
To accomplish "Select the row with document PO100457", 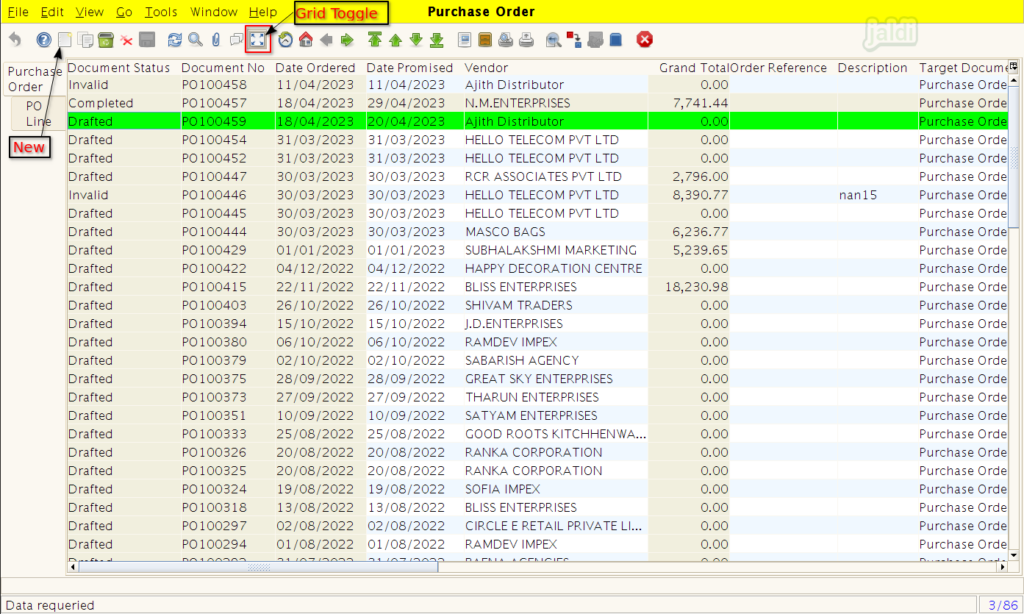I will pos(537,103).
